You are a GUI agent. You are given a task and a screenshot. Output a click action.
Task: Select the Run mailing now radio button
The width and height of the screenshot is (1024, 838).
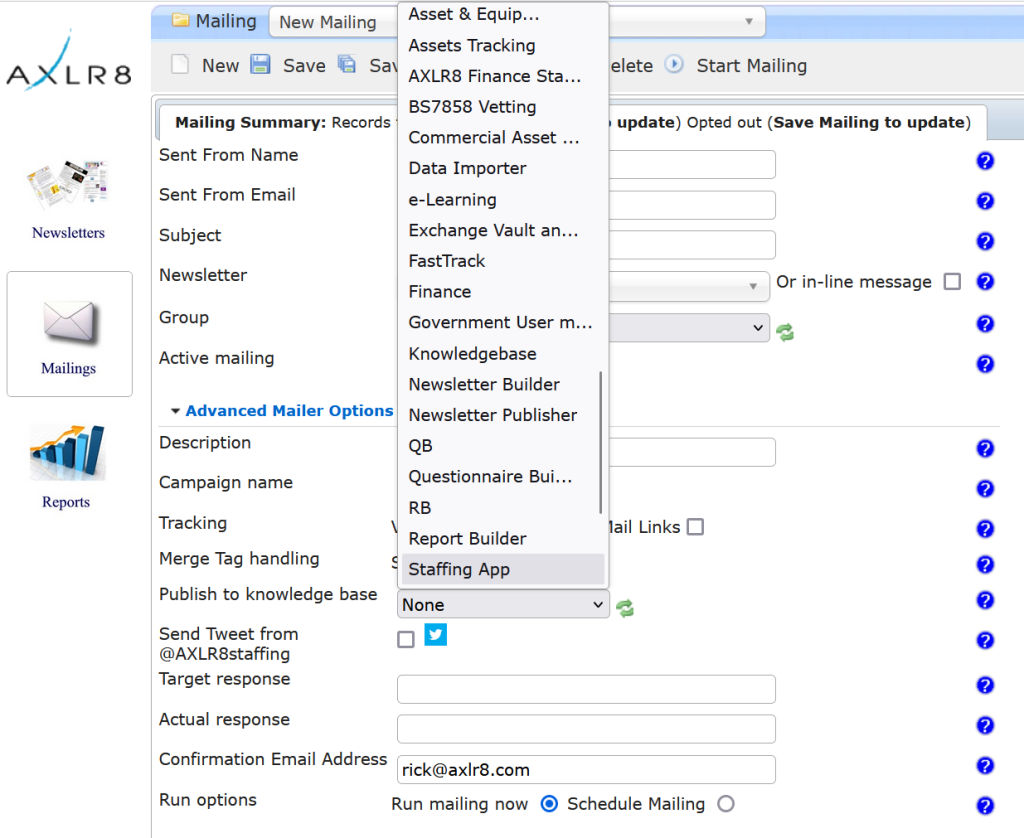[549, 804]
